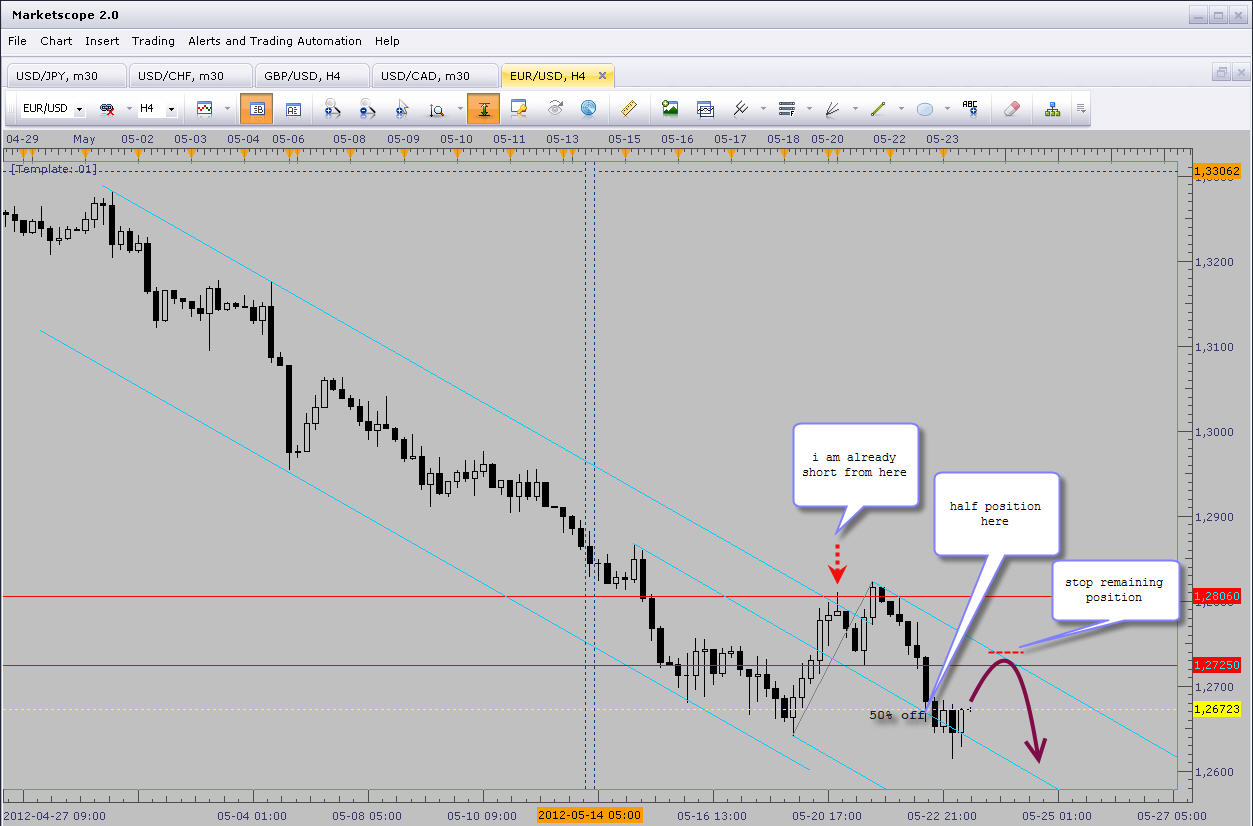1253x826 pixels.
Task: Toggle the ask price mode button
Action: [293, 108]
